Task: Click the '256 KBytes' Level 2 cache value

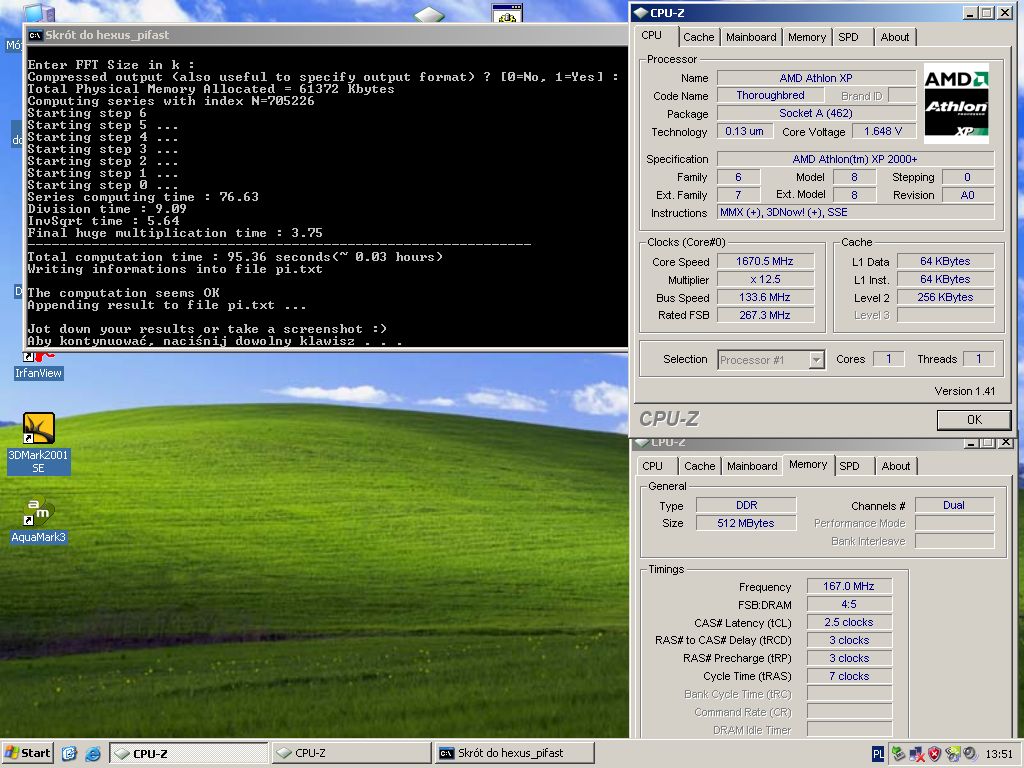Action: [x=945, y=297]
